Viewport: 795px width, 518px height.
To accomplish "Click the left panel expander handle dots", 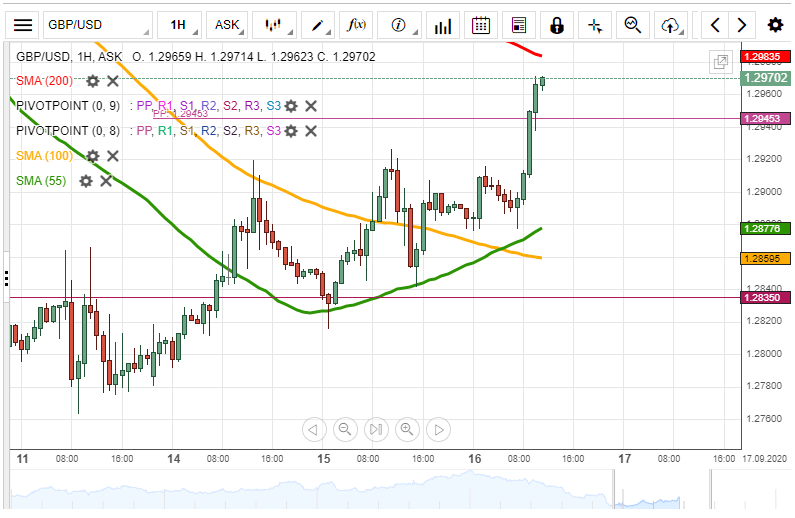I will coord(6,278).
